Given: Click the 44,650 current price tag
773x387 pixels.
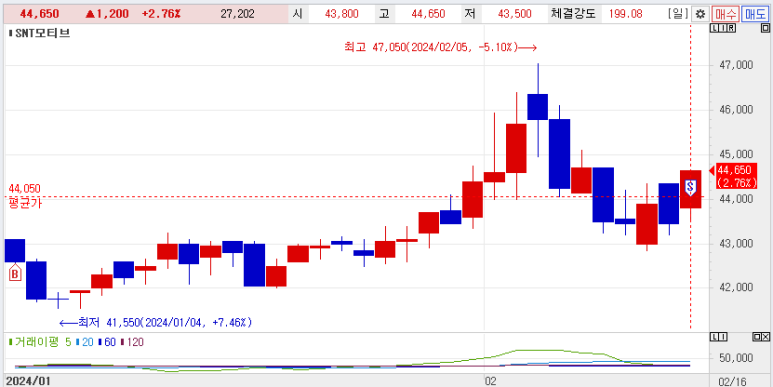Looking at the screenshot, I should point(734,176).
